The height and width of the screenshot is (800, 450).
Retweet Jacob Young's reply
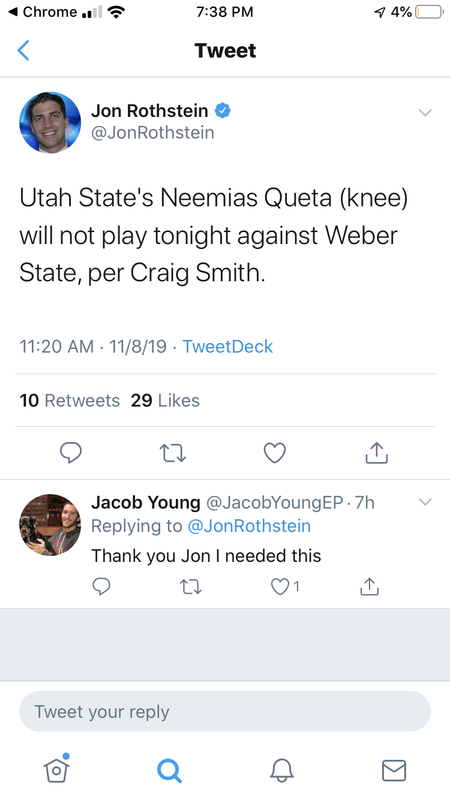pos(191,587)
